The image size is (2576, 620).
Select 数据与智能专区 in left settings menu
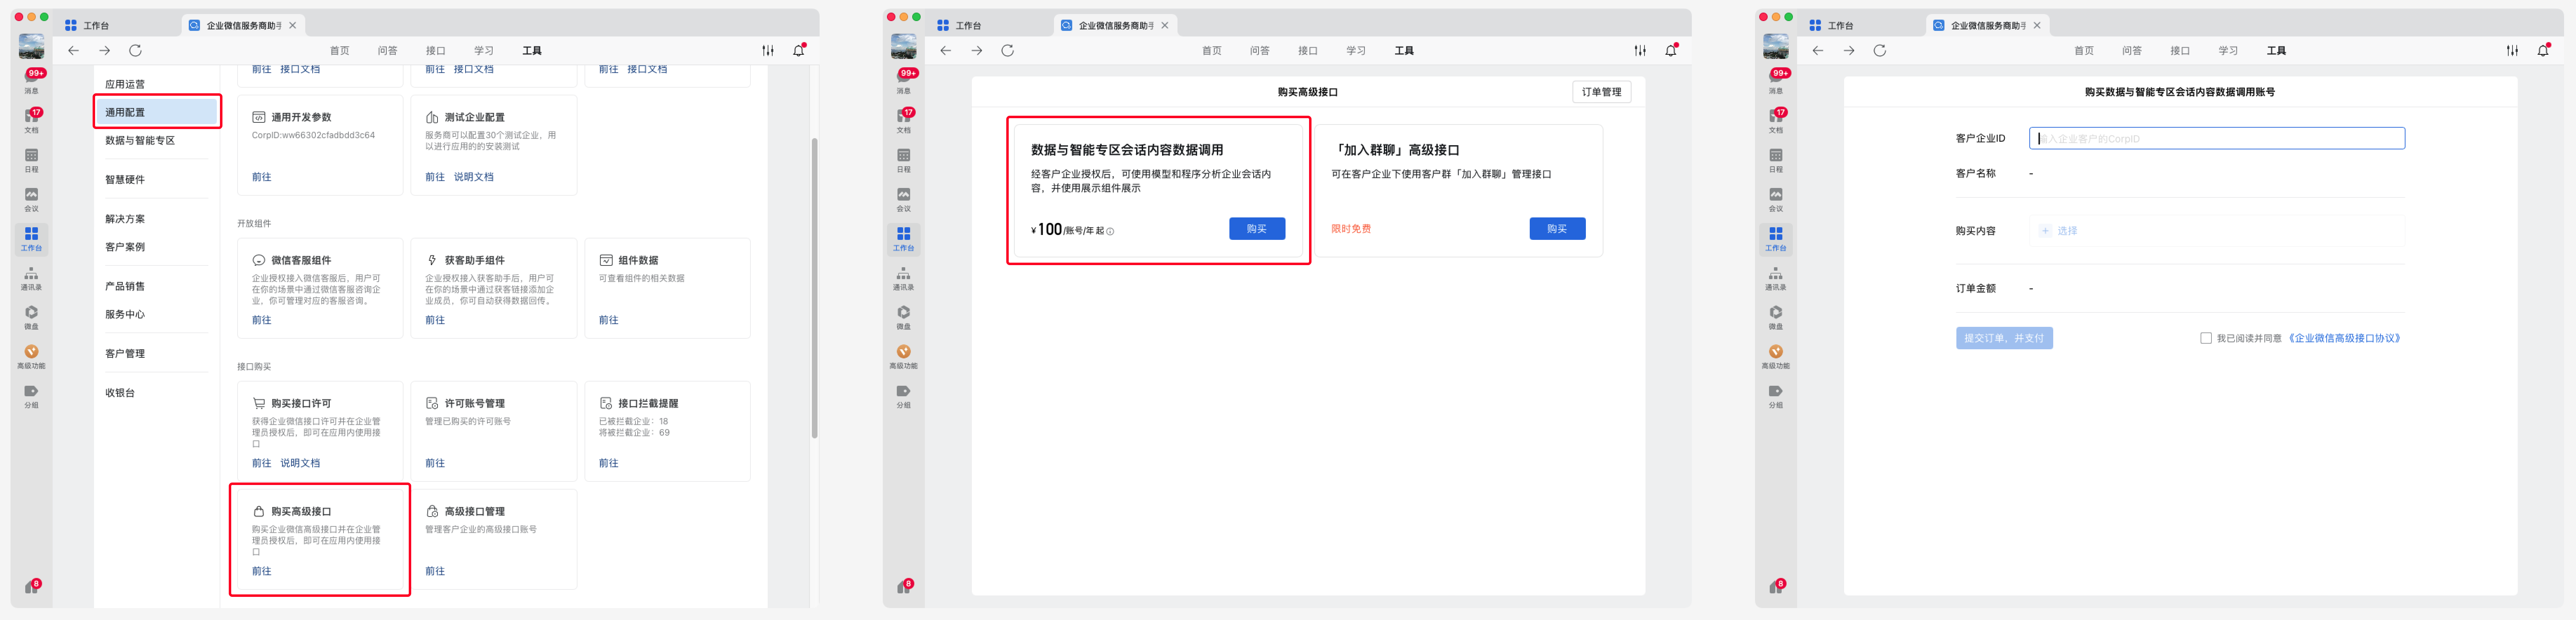tap(140, 140)
